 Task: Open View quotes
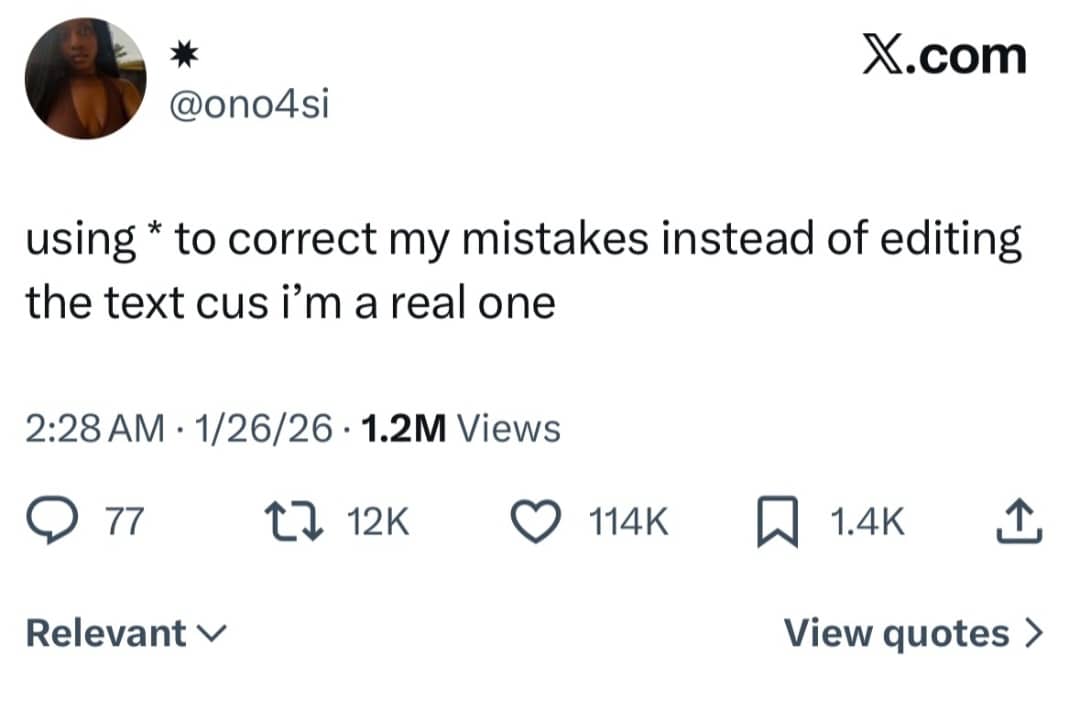[x=896, y=633]
